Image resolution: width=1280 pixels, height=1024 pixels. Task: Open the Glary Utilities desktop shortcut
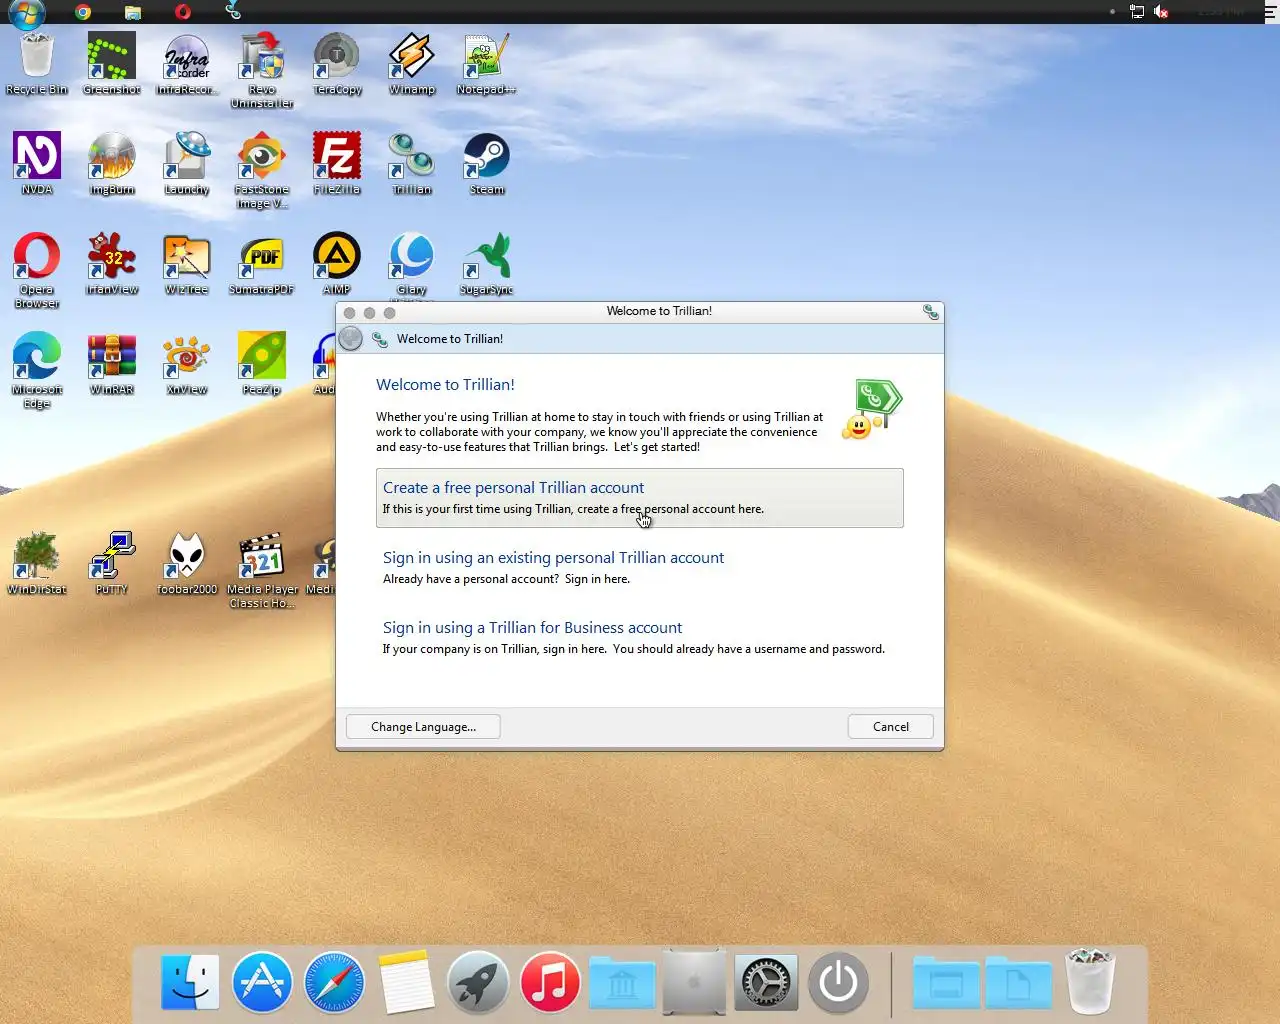point(412,263)
